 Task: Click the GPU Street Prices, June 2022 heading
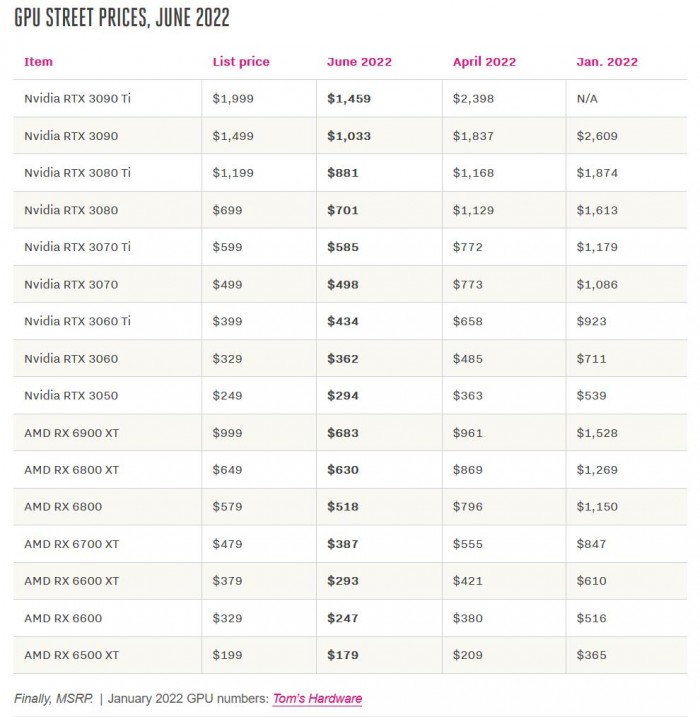(x=122, y=18)
